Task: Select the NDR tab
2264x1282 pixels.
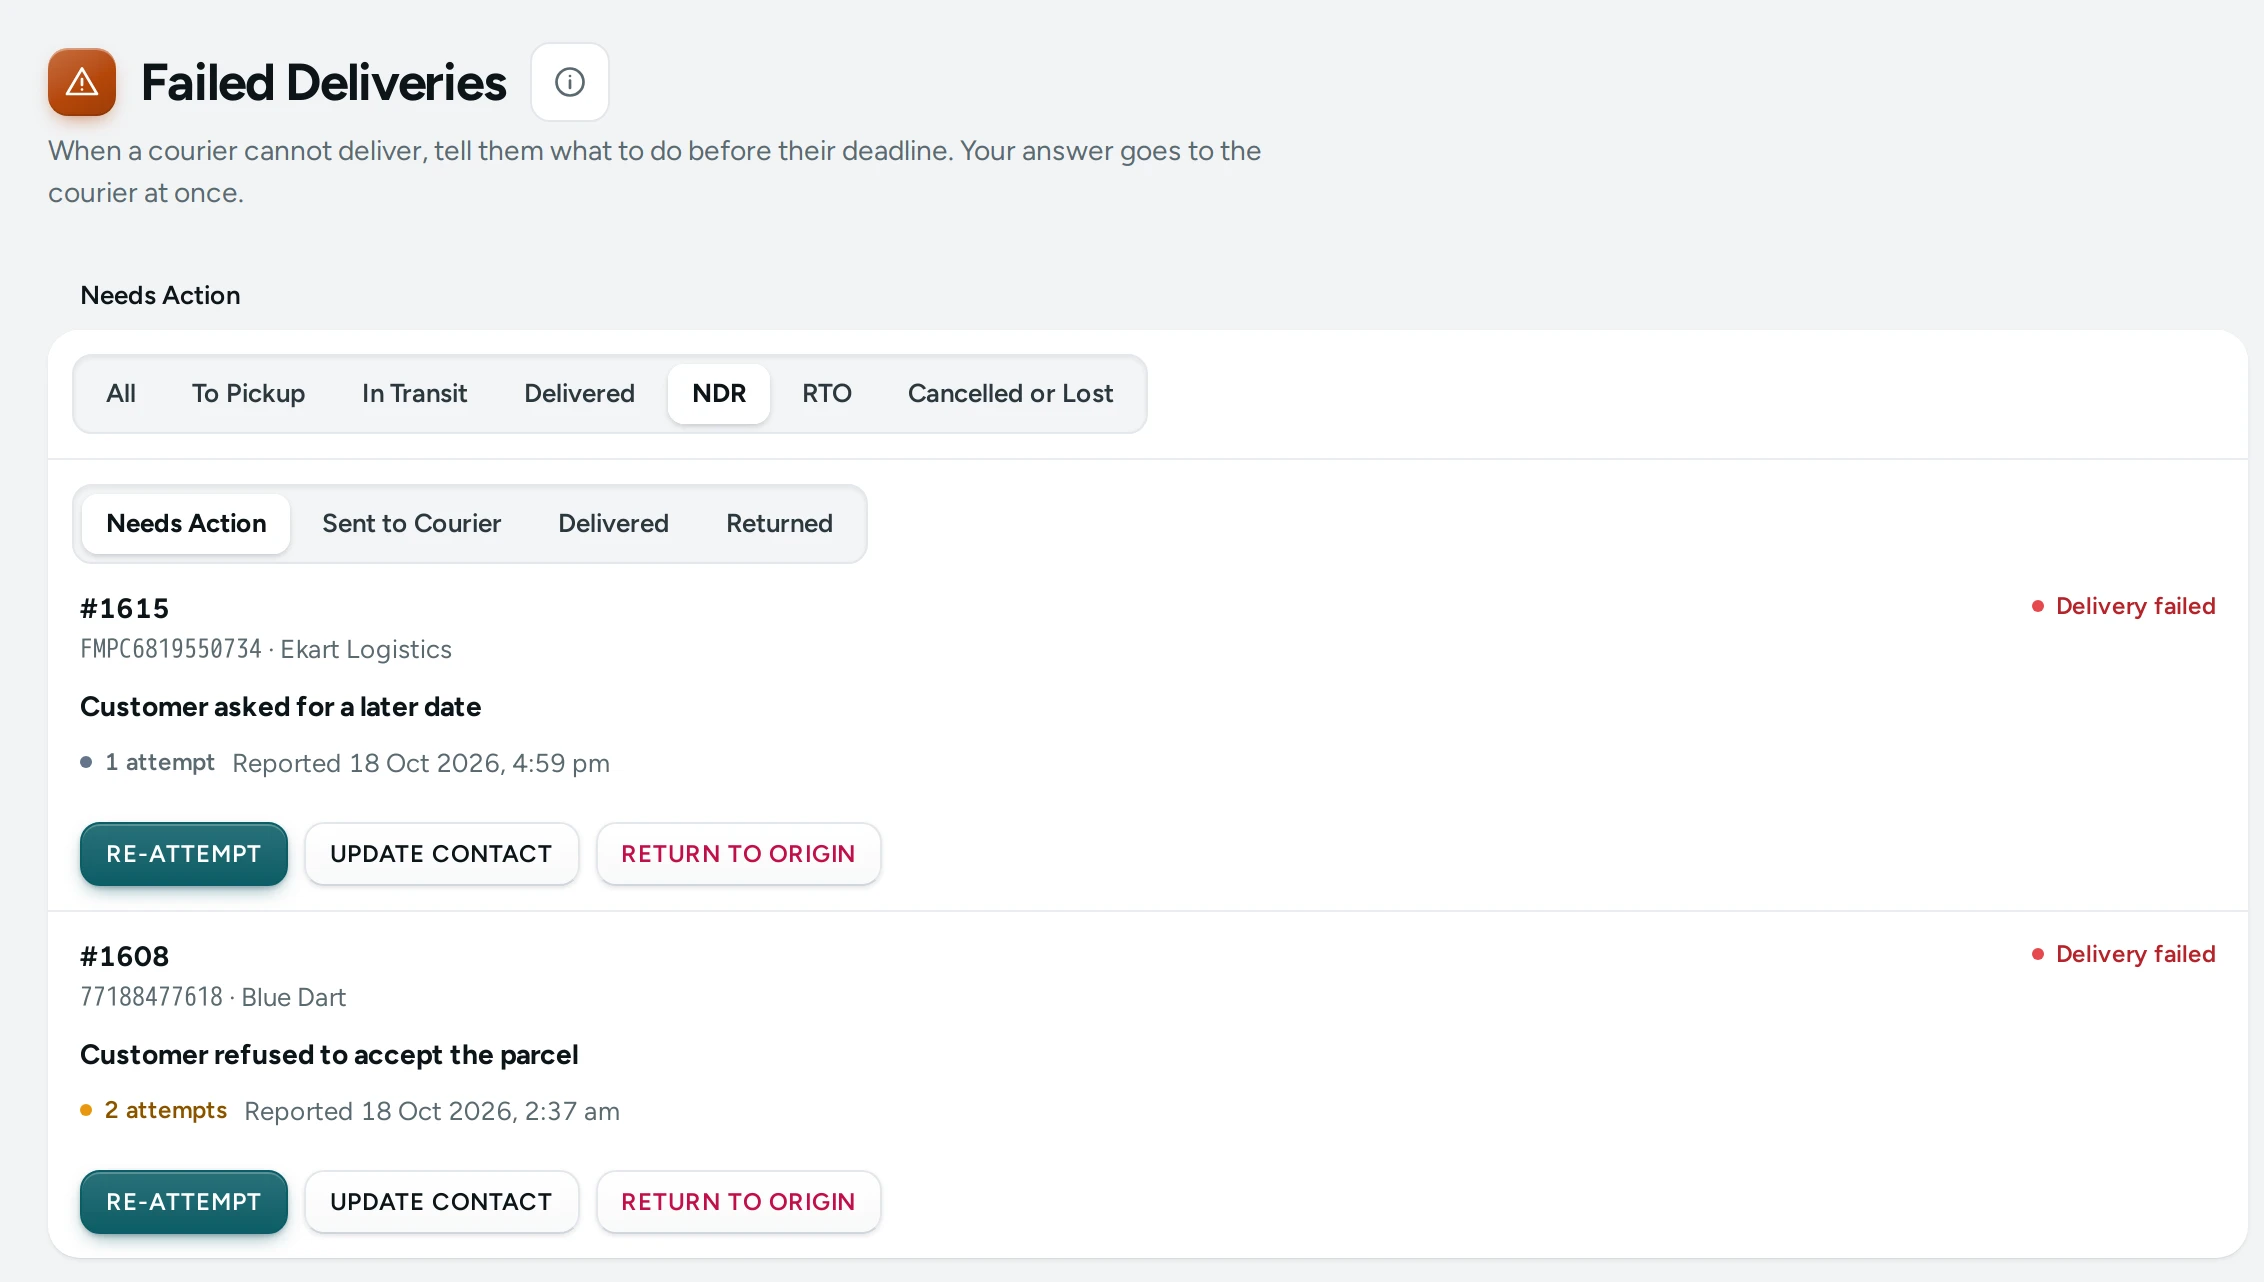Action: (x=719, y=394)
